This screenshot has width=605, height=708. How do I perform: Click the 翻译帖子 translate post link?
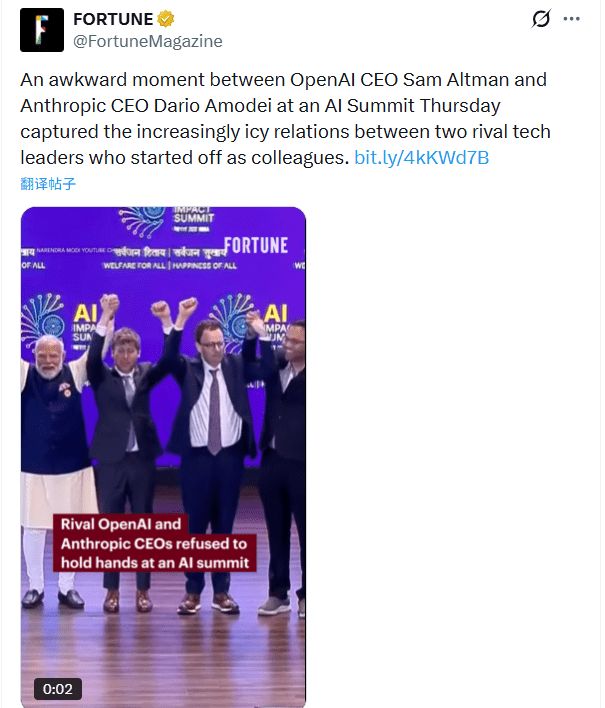click(48, 183)
